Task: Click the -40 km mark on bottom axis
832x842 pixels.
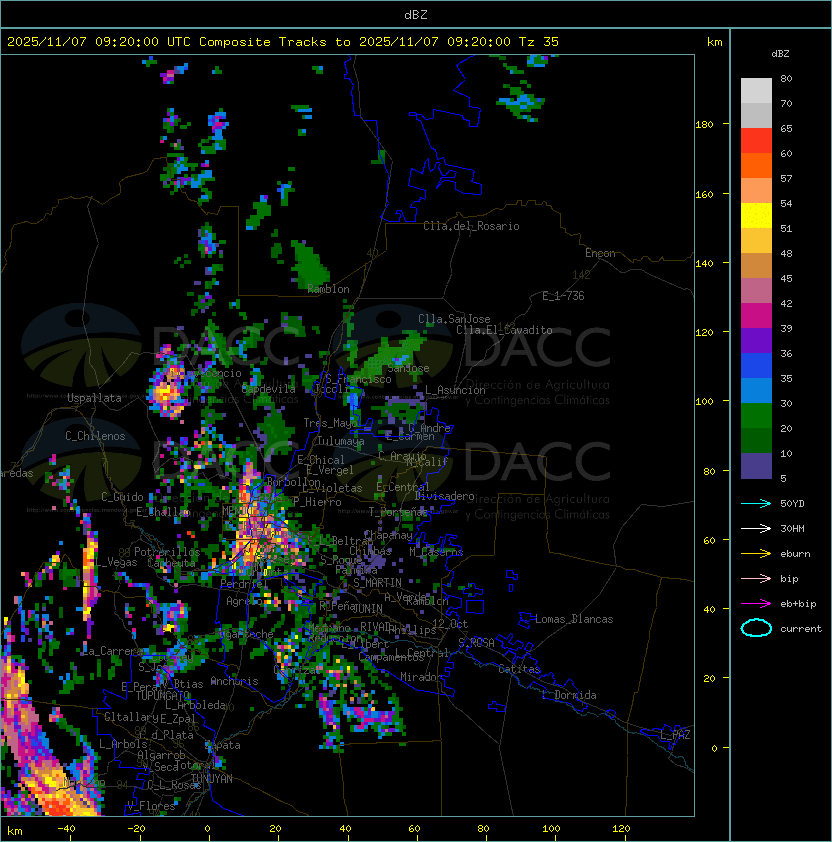Action: [66, 829]
